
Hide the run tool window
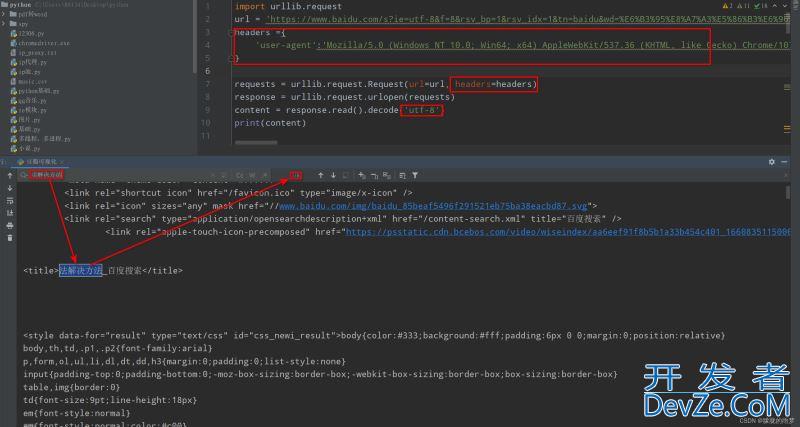(x=784, y=162)
